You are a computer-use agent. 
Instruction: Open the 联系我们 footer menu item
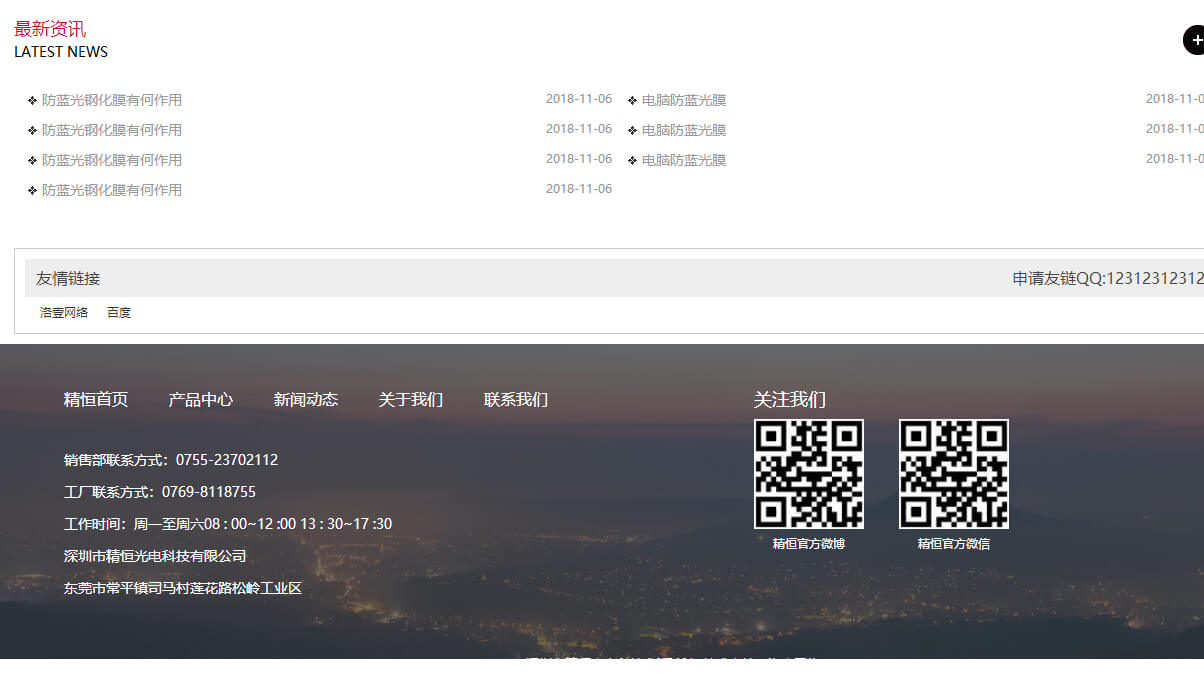tap(516, 399)
